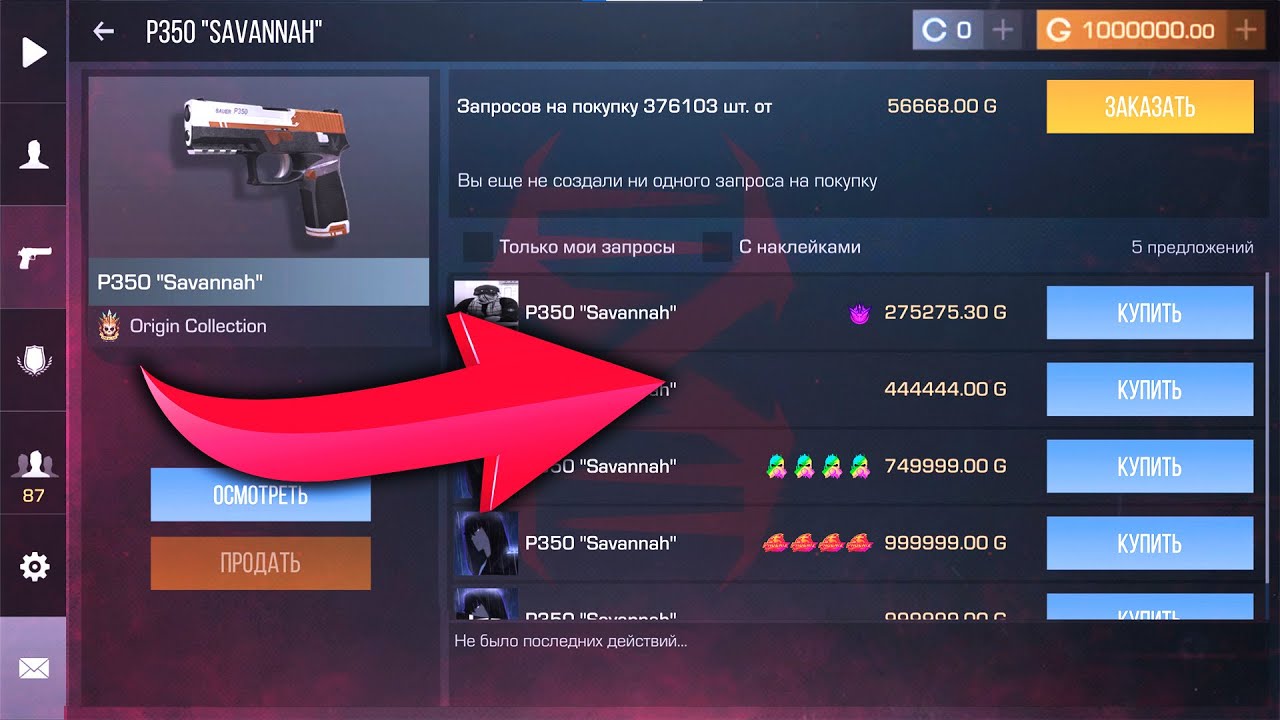1280x720 pixels.
Task: Open the profile silhouette icon
Action: coord(34,155)
